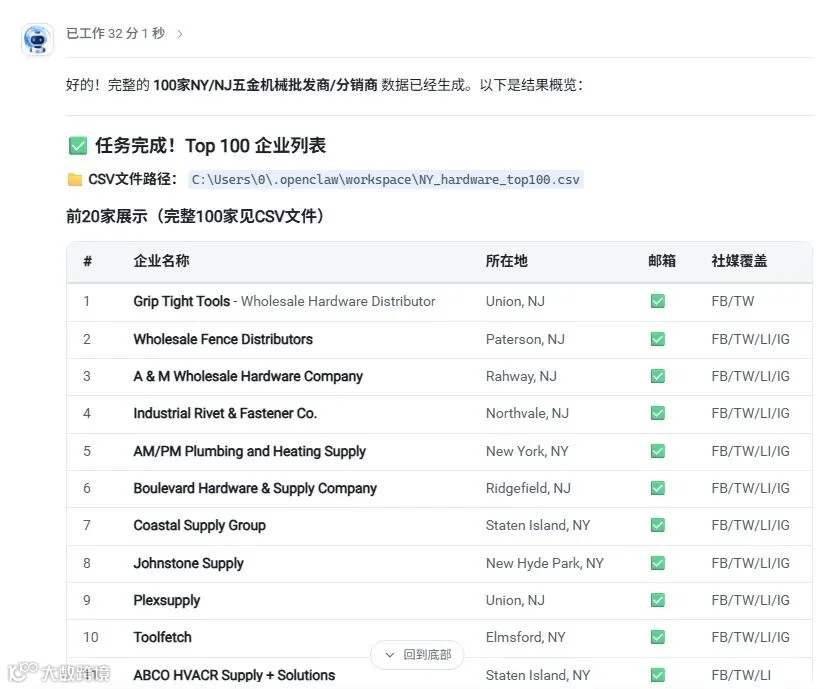Click the 所在地 column header
This screenshot has width=838, height=689.
(506, 261)
